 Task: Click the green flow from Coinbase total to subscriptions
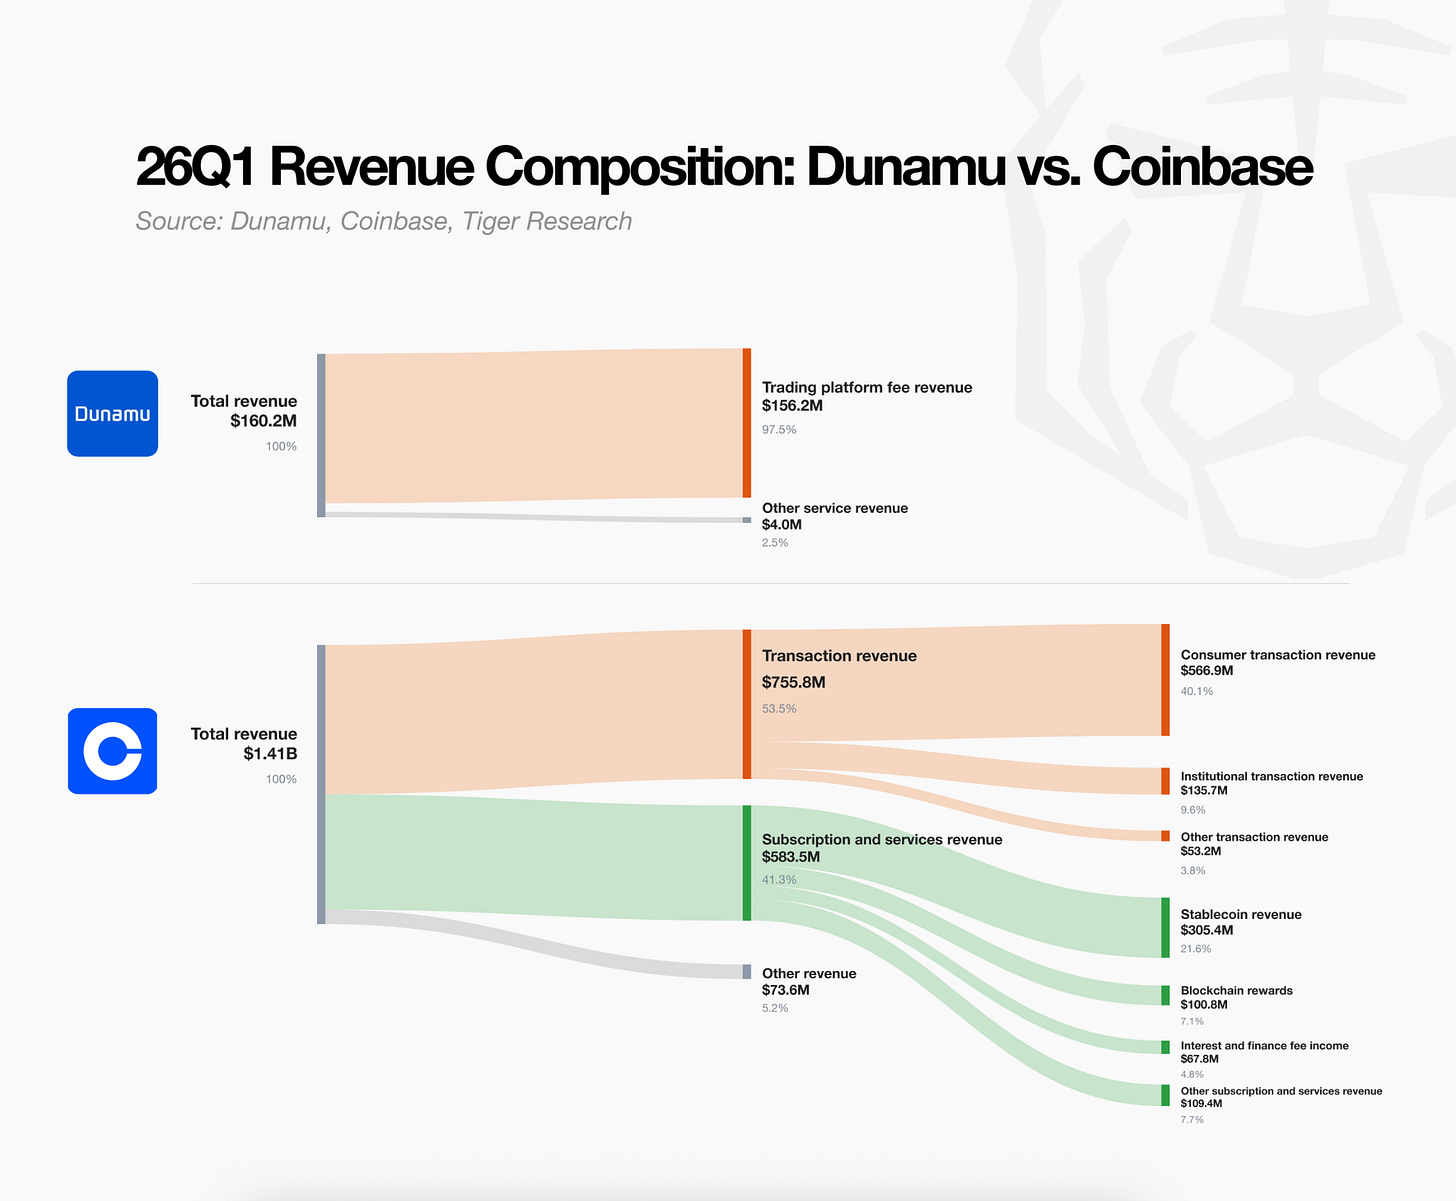[534, 857]
